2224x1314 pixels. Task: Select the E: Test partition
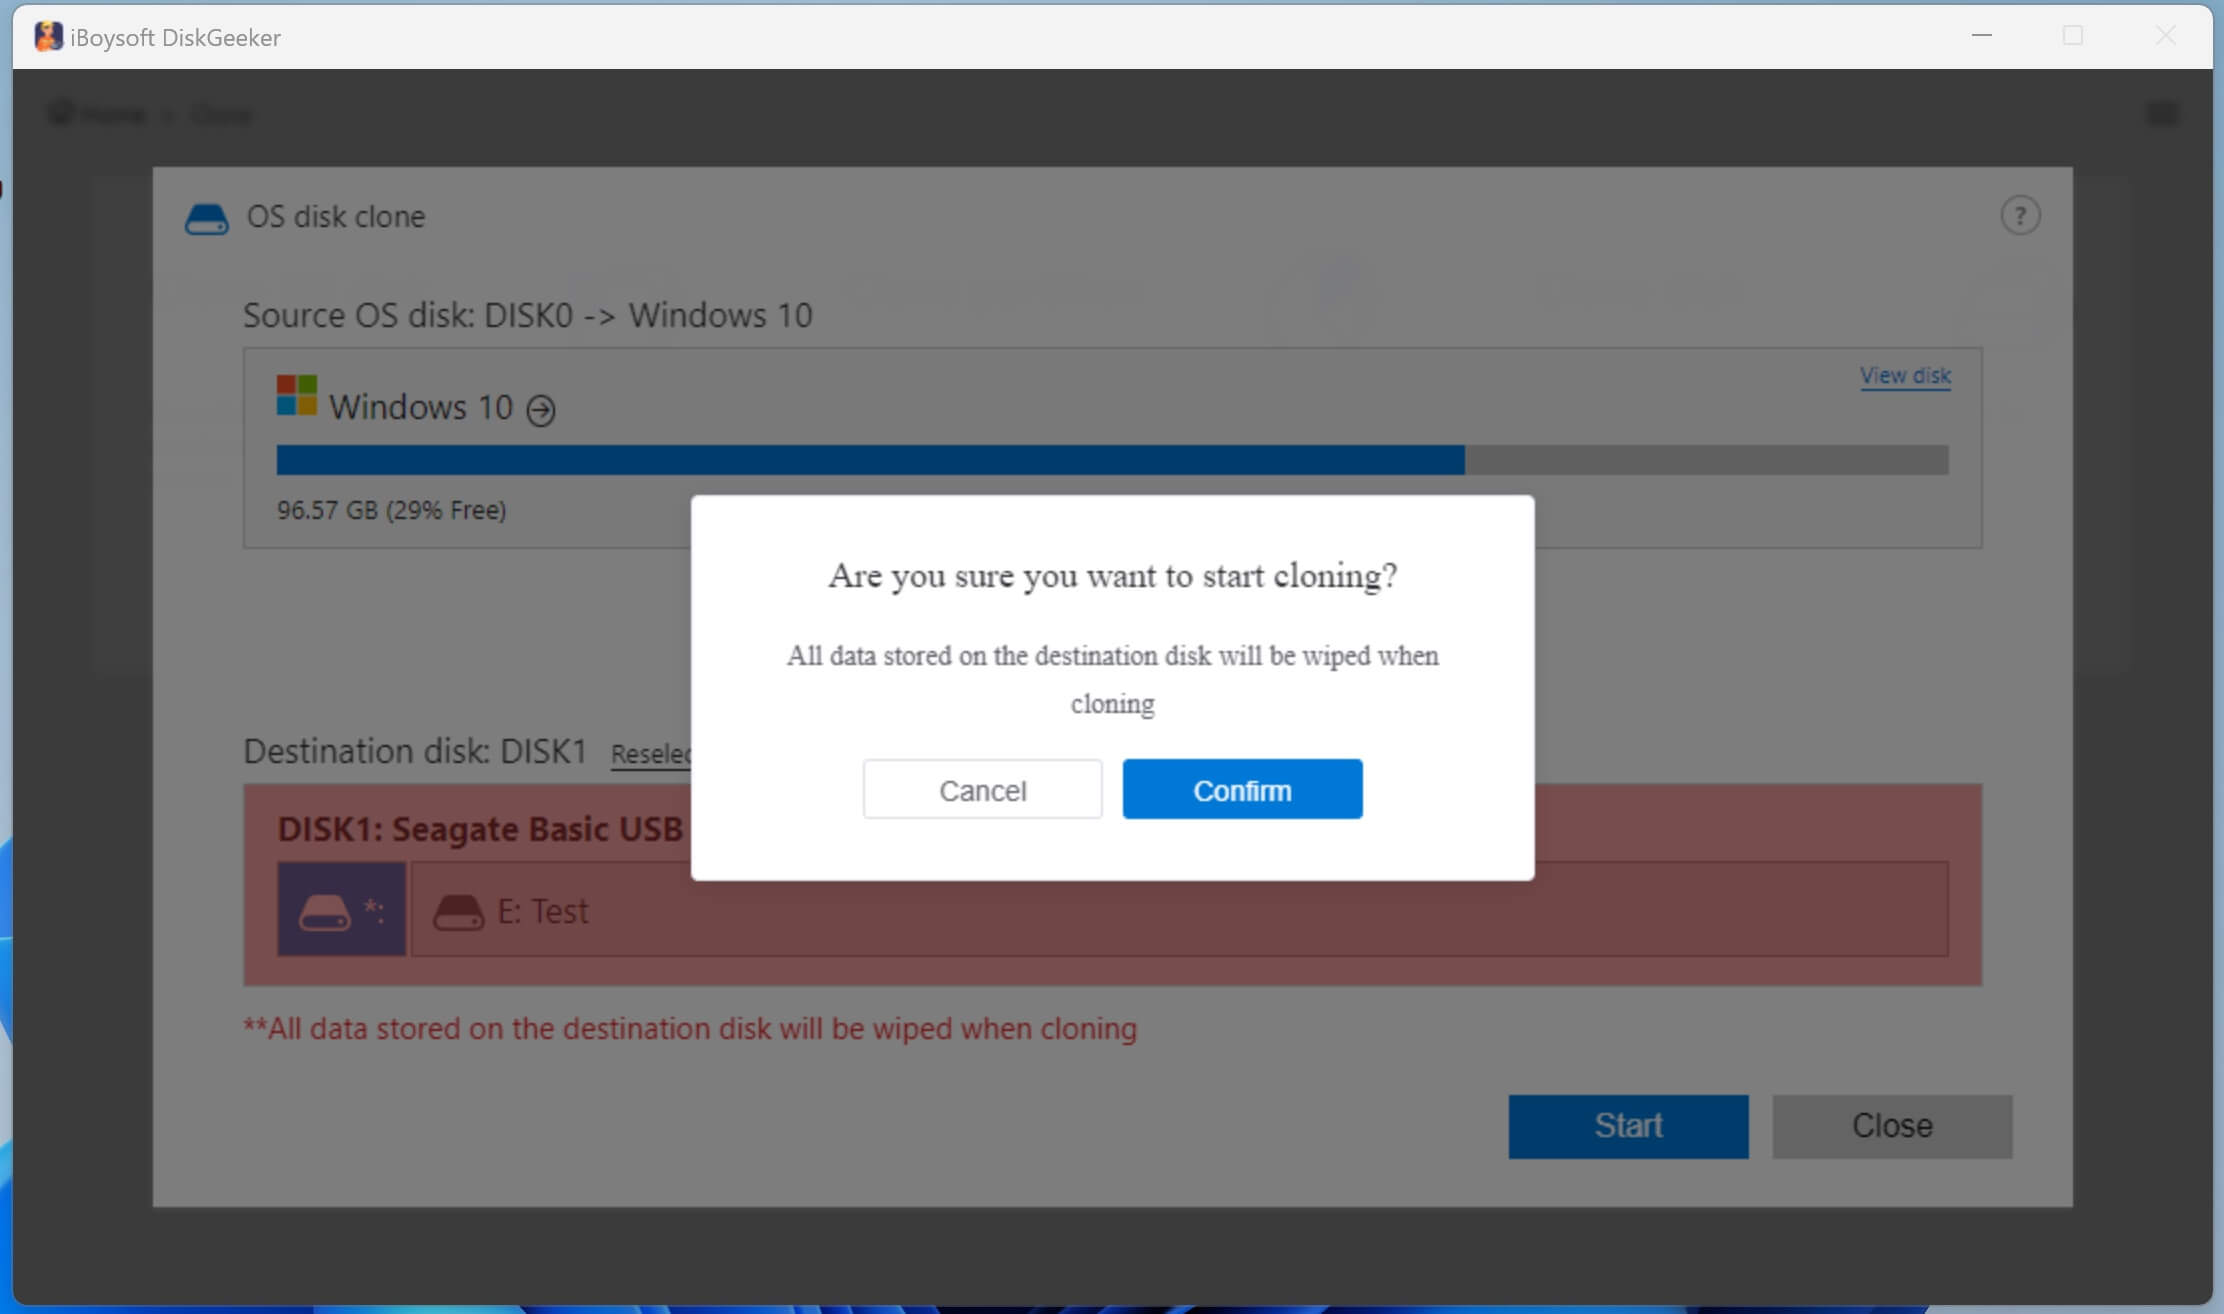1180,909
